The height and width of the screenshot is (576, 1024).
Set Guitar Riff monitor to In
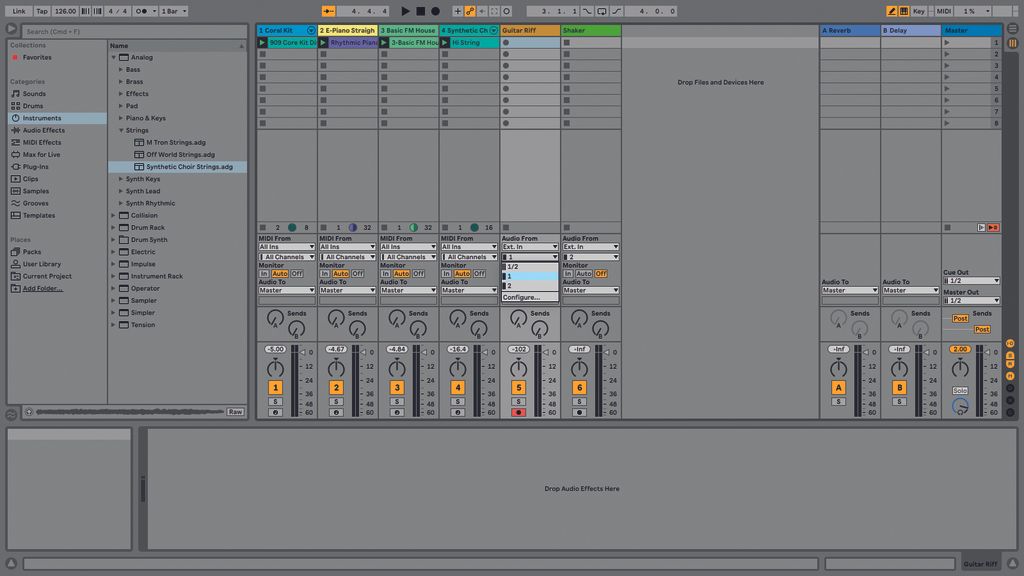(509, 272)
